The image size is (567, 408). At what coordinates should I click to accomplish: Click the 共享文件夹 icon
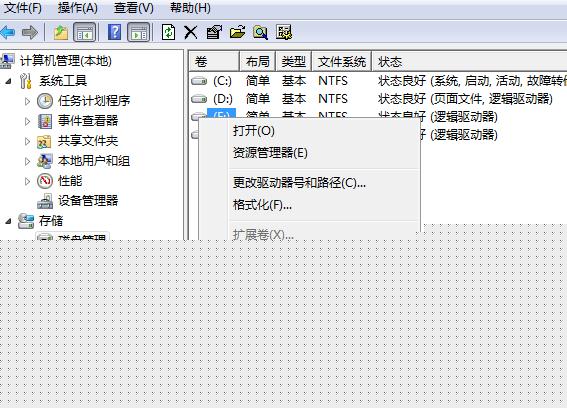[44, 141]
